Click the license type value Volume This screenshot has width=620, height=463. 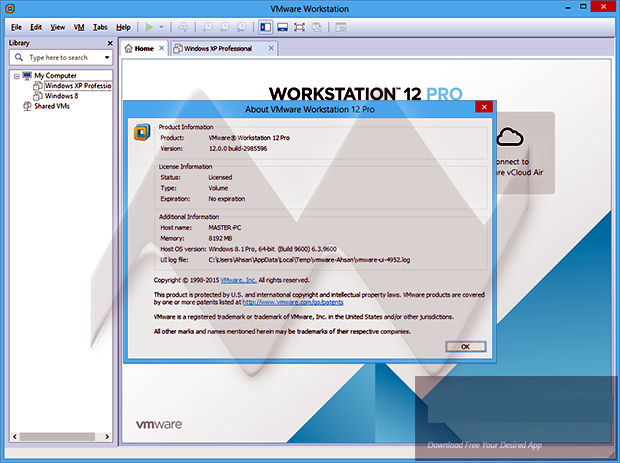click(x=218, y=188)
